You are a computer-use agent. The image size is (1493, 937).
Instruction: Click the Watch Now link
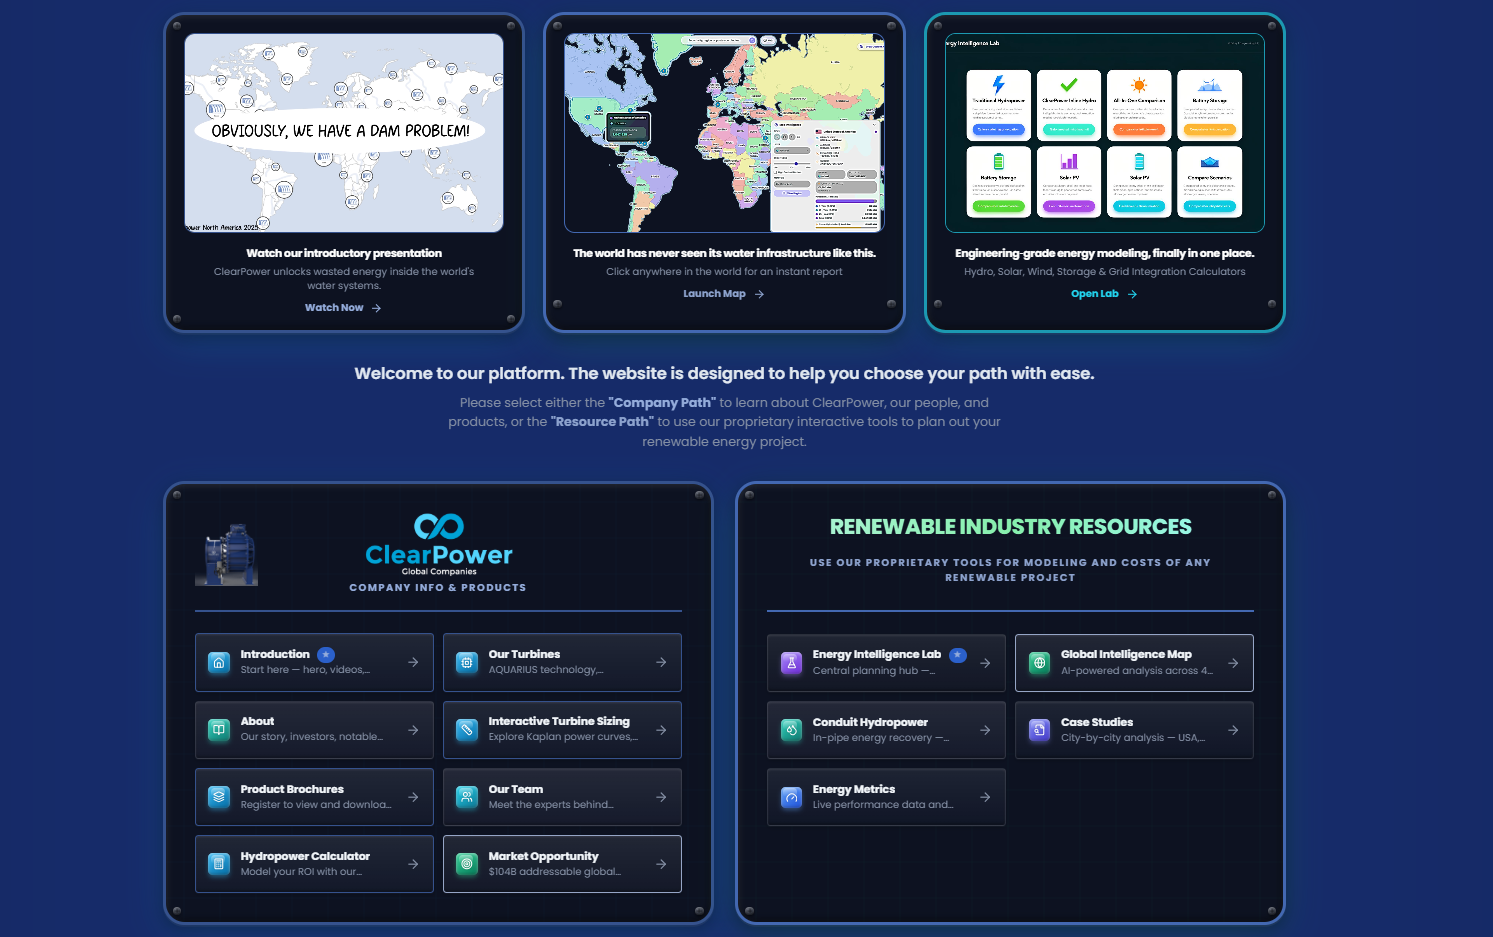coord(343,308)
